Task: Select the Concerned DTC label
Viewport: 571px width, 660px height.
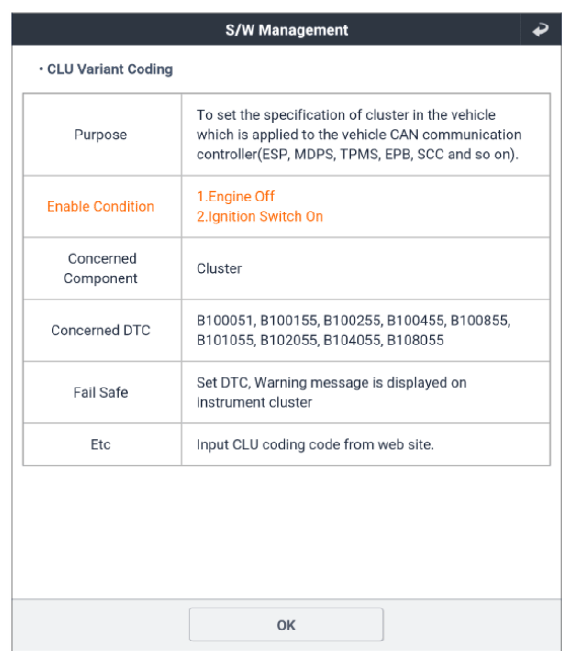Action: [x=101, y=330]
